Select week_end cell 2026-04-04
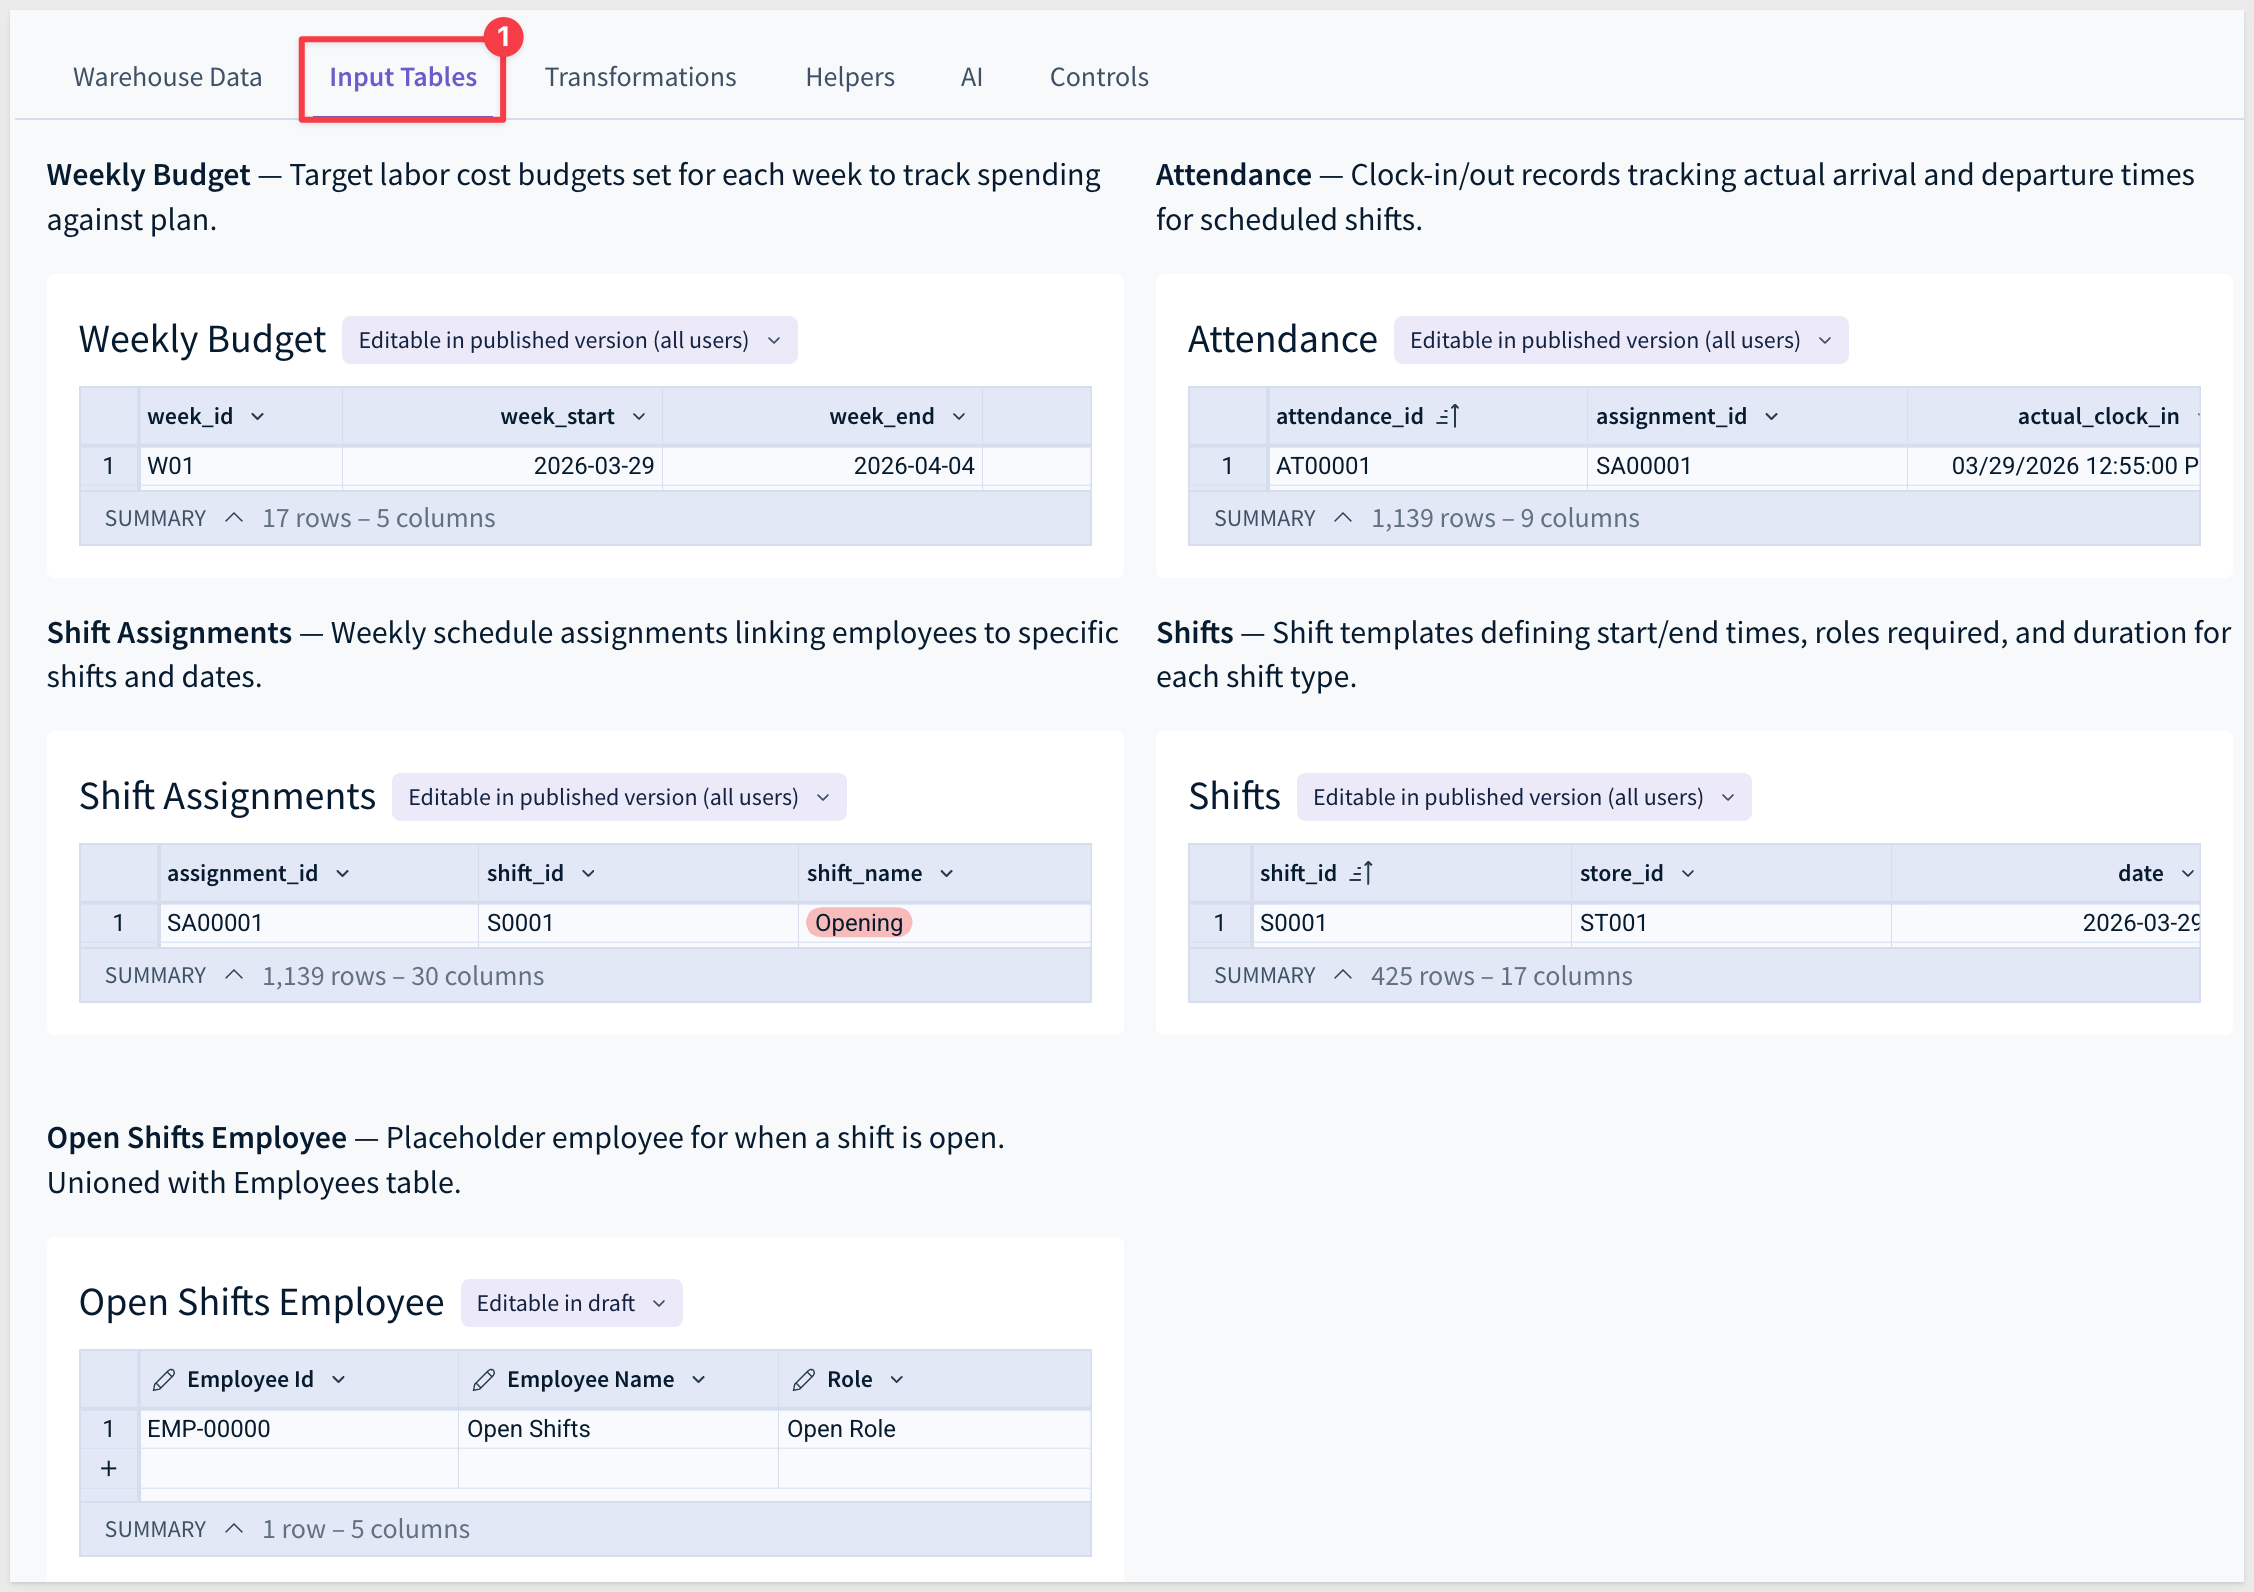 pos(822,466)
